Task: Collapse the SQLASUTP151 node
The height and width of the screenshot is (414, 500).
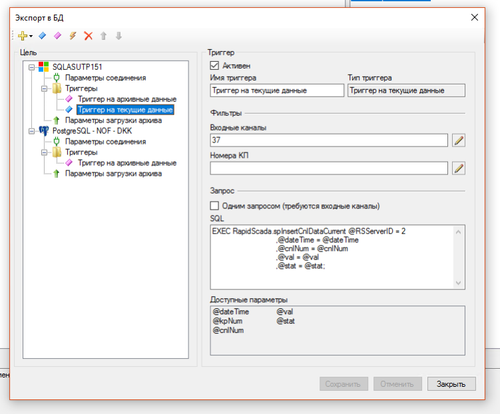Action: (x=32, y=67)
